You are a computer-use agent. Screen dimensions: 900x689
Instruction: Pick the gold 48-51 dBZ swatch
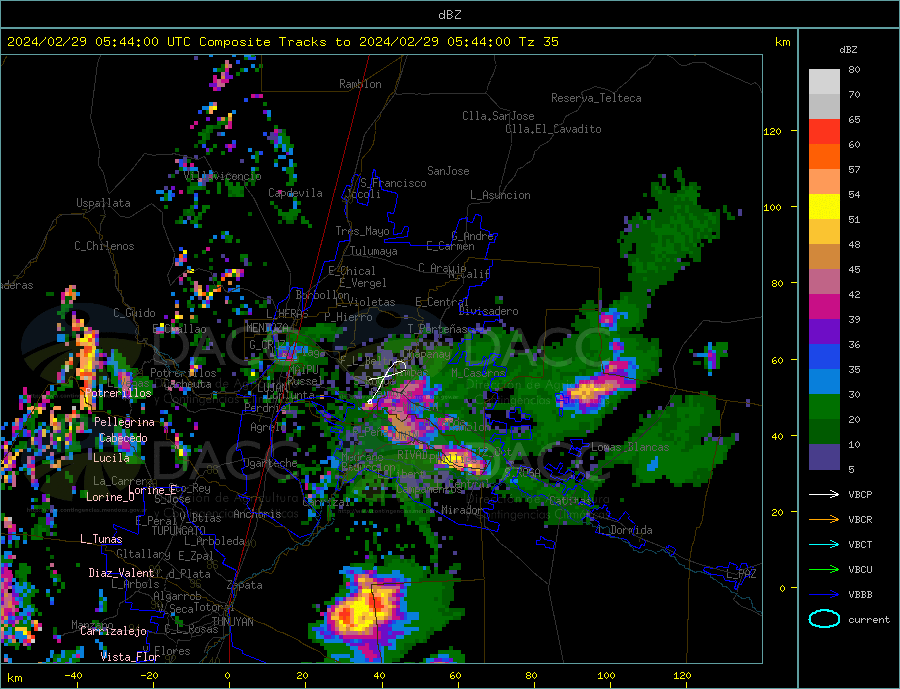click(x=824, y=232)
